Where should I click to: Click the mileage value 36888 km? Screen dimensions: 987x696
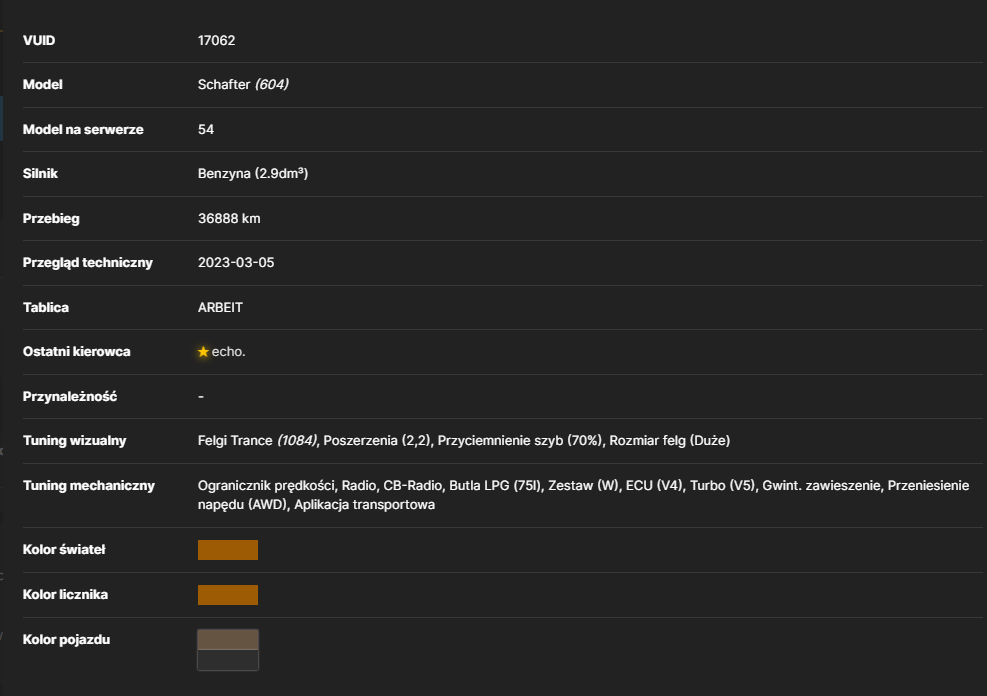click(229, 218)
